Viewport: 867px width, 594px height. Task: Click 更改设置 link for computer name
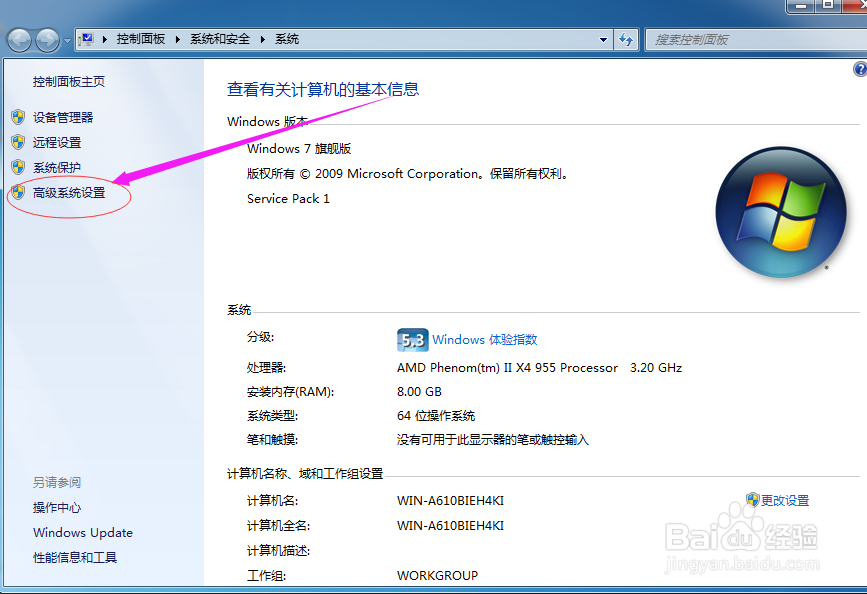pos(785,501)
